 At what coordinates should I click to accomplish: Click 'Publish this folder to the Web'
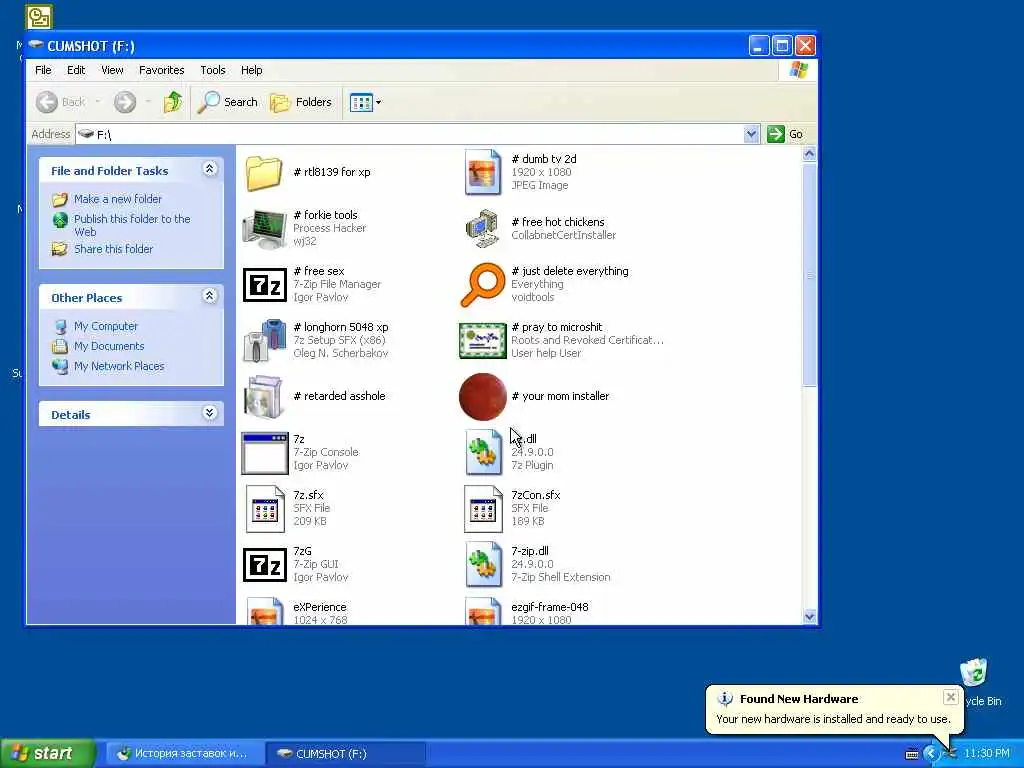[132, 225]
